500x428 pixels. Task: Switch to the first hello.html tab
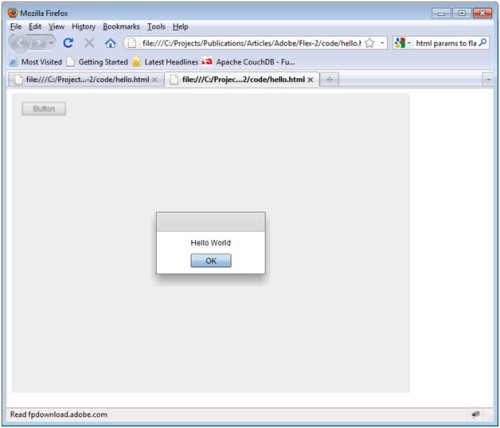(86, 80)
